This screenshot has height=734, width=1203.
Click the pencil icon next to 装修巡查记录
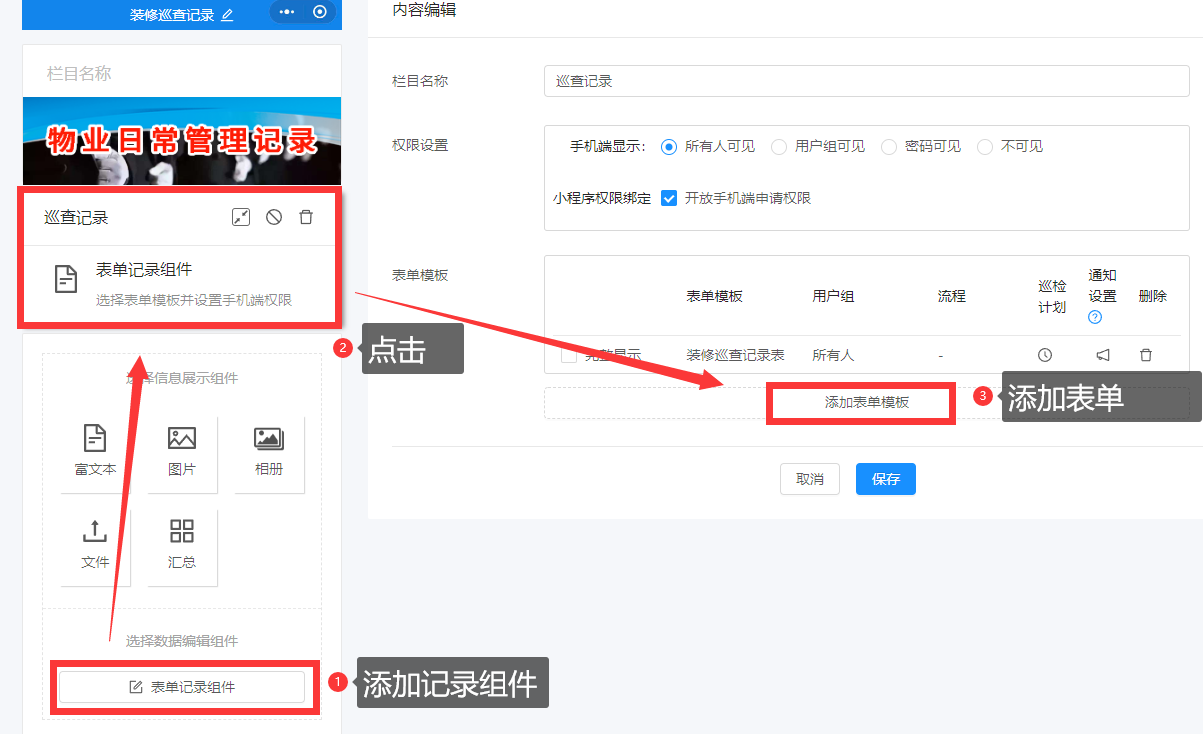pos(227,15)
